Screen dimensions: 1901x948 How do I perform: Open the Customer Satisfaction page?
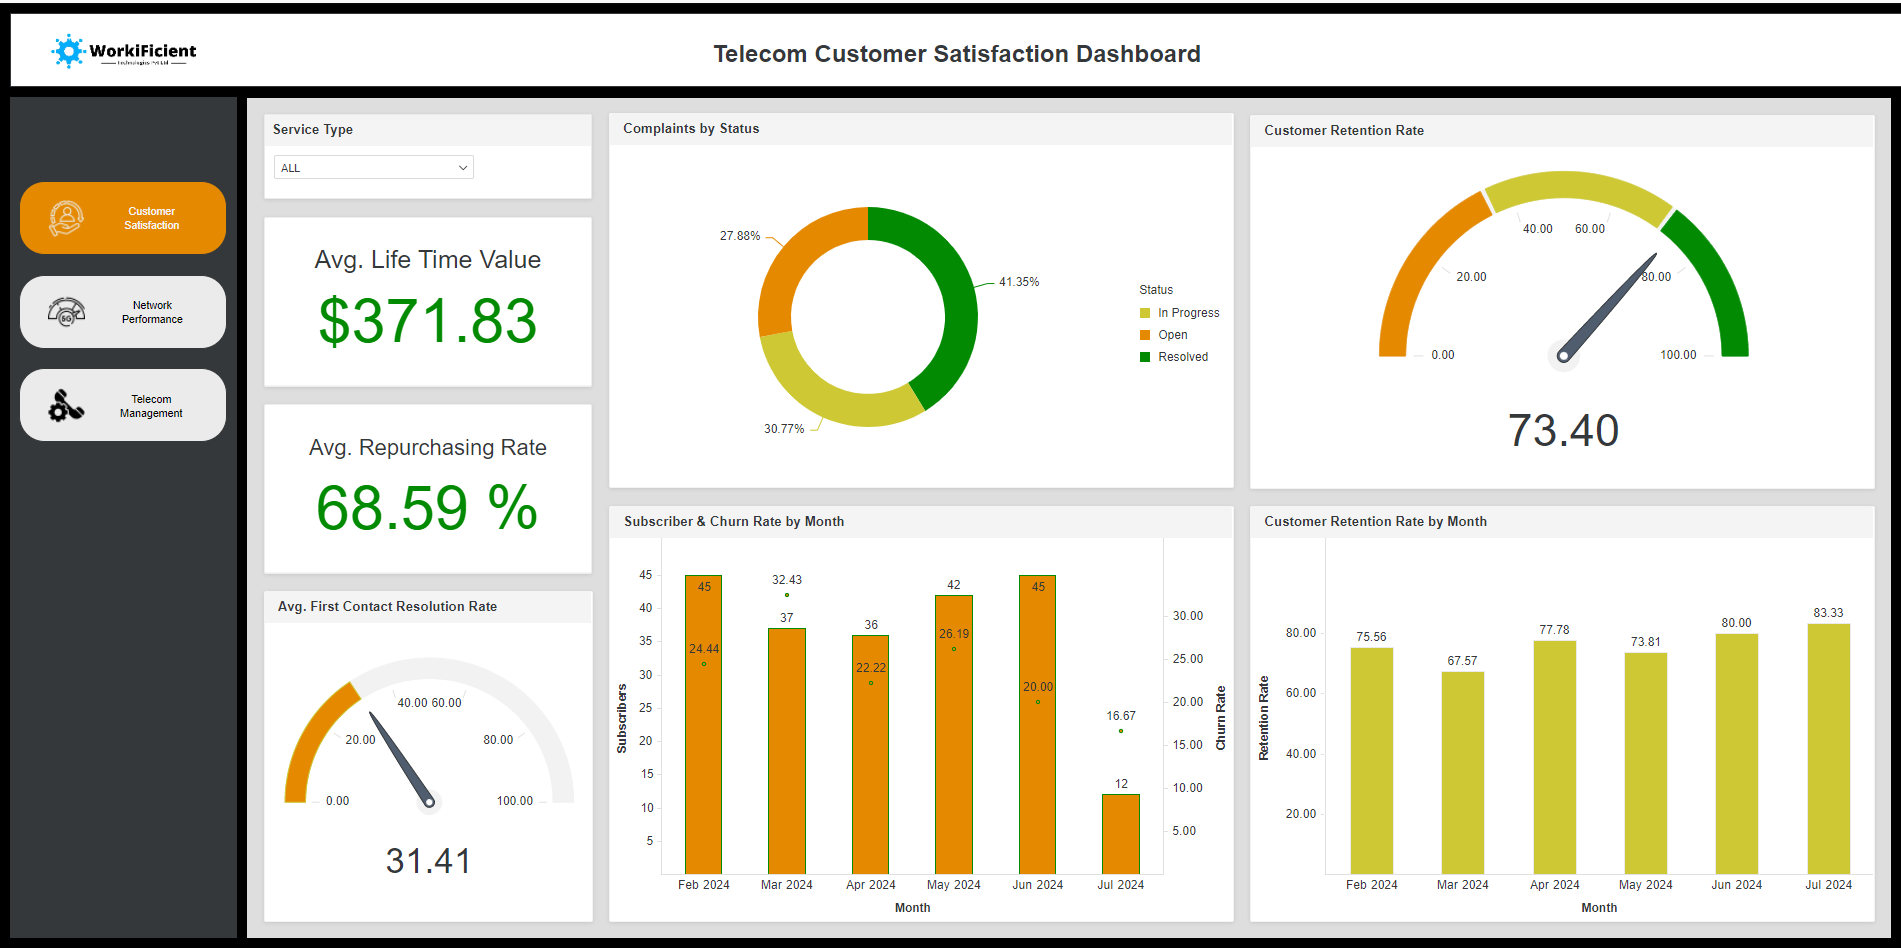point(123,218)
